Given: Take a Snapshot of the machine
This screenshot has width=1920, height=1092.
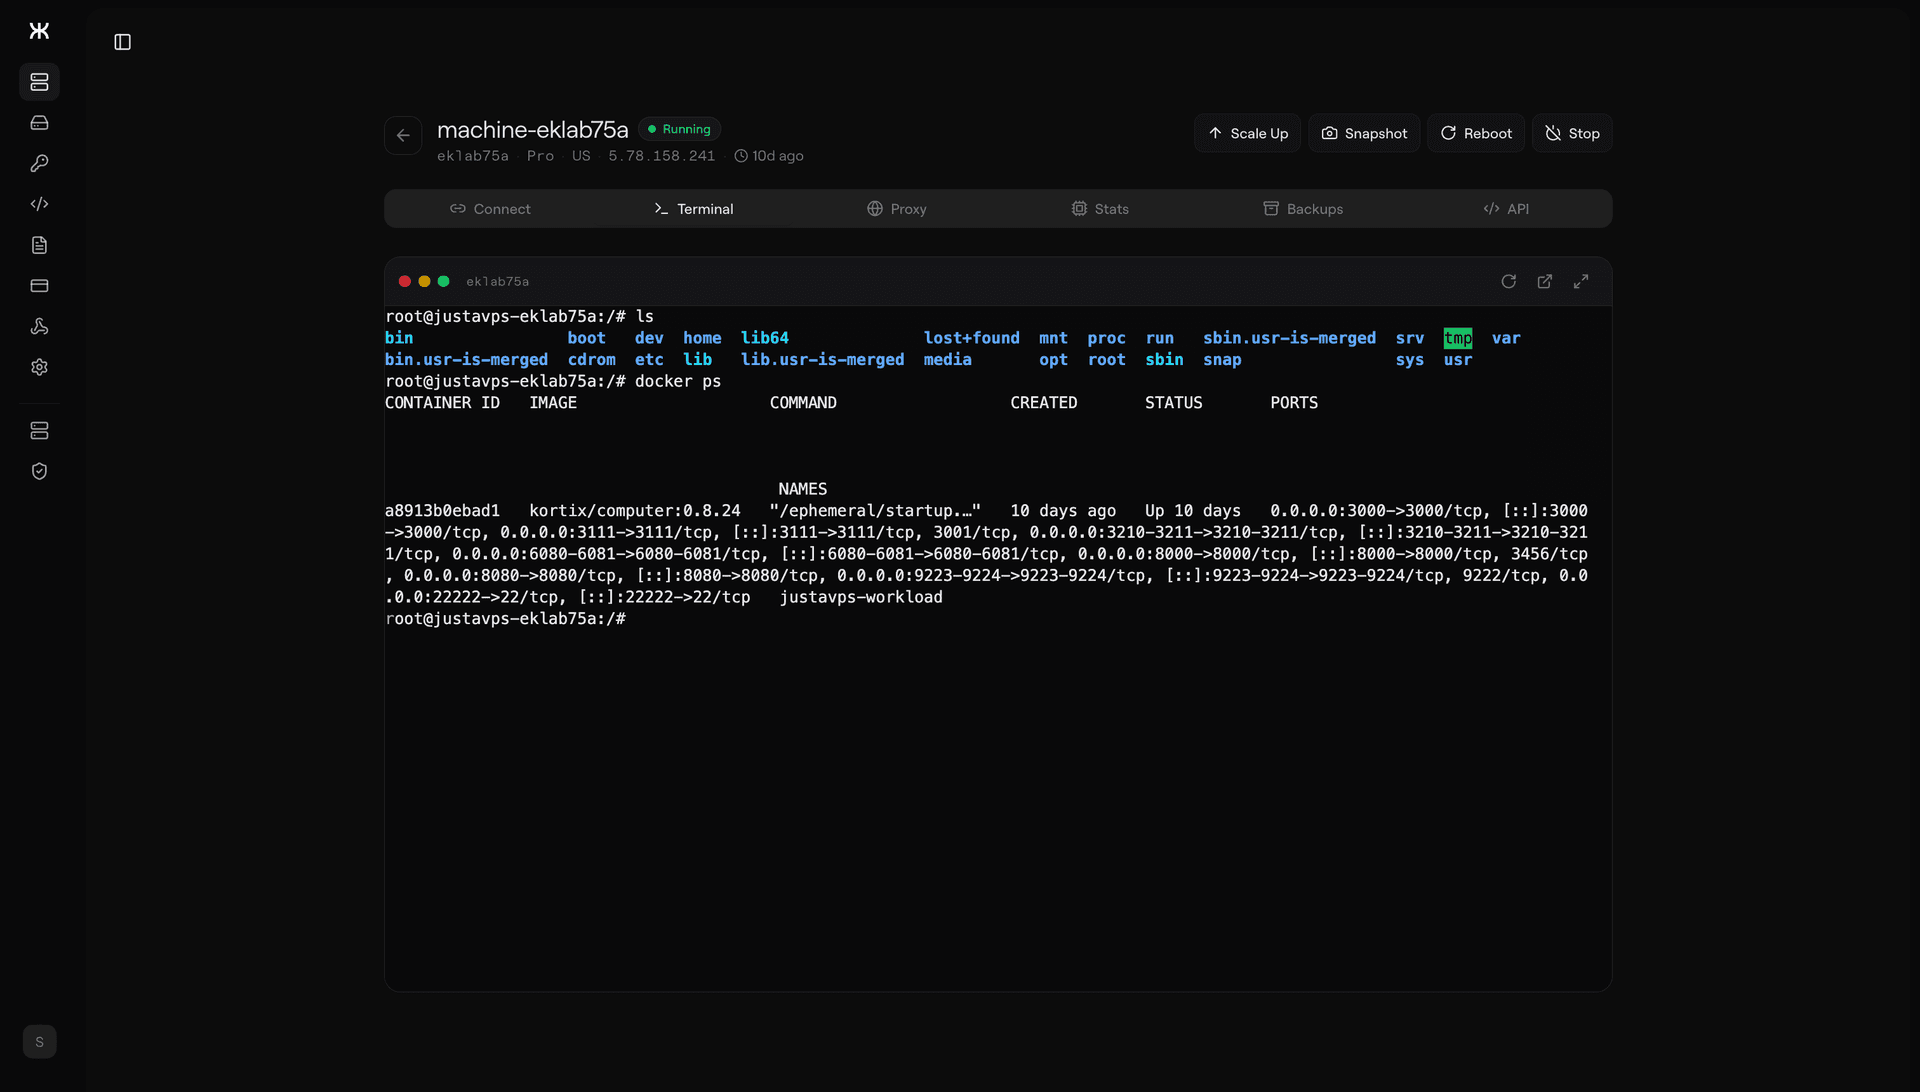Looking at the screenshot, I should pos(1364,133).
